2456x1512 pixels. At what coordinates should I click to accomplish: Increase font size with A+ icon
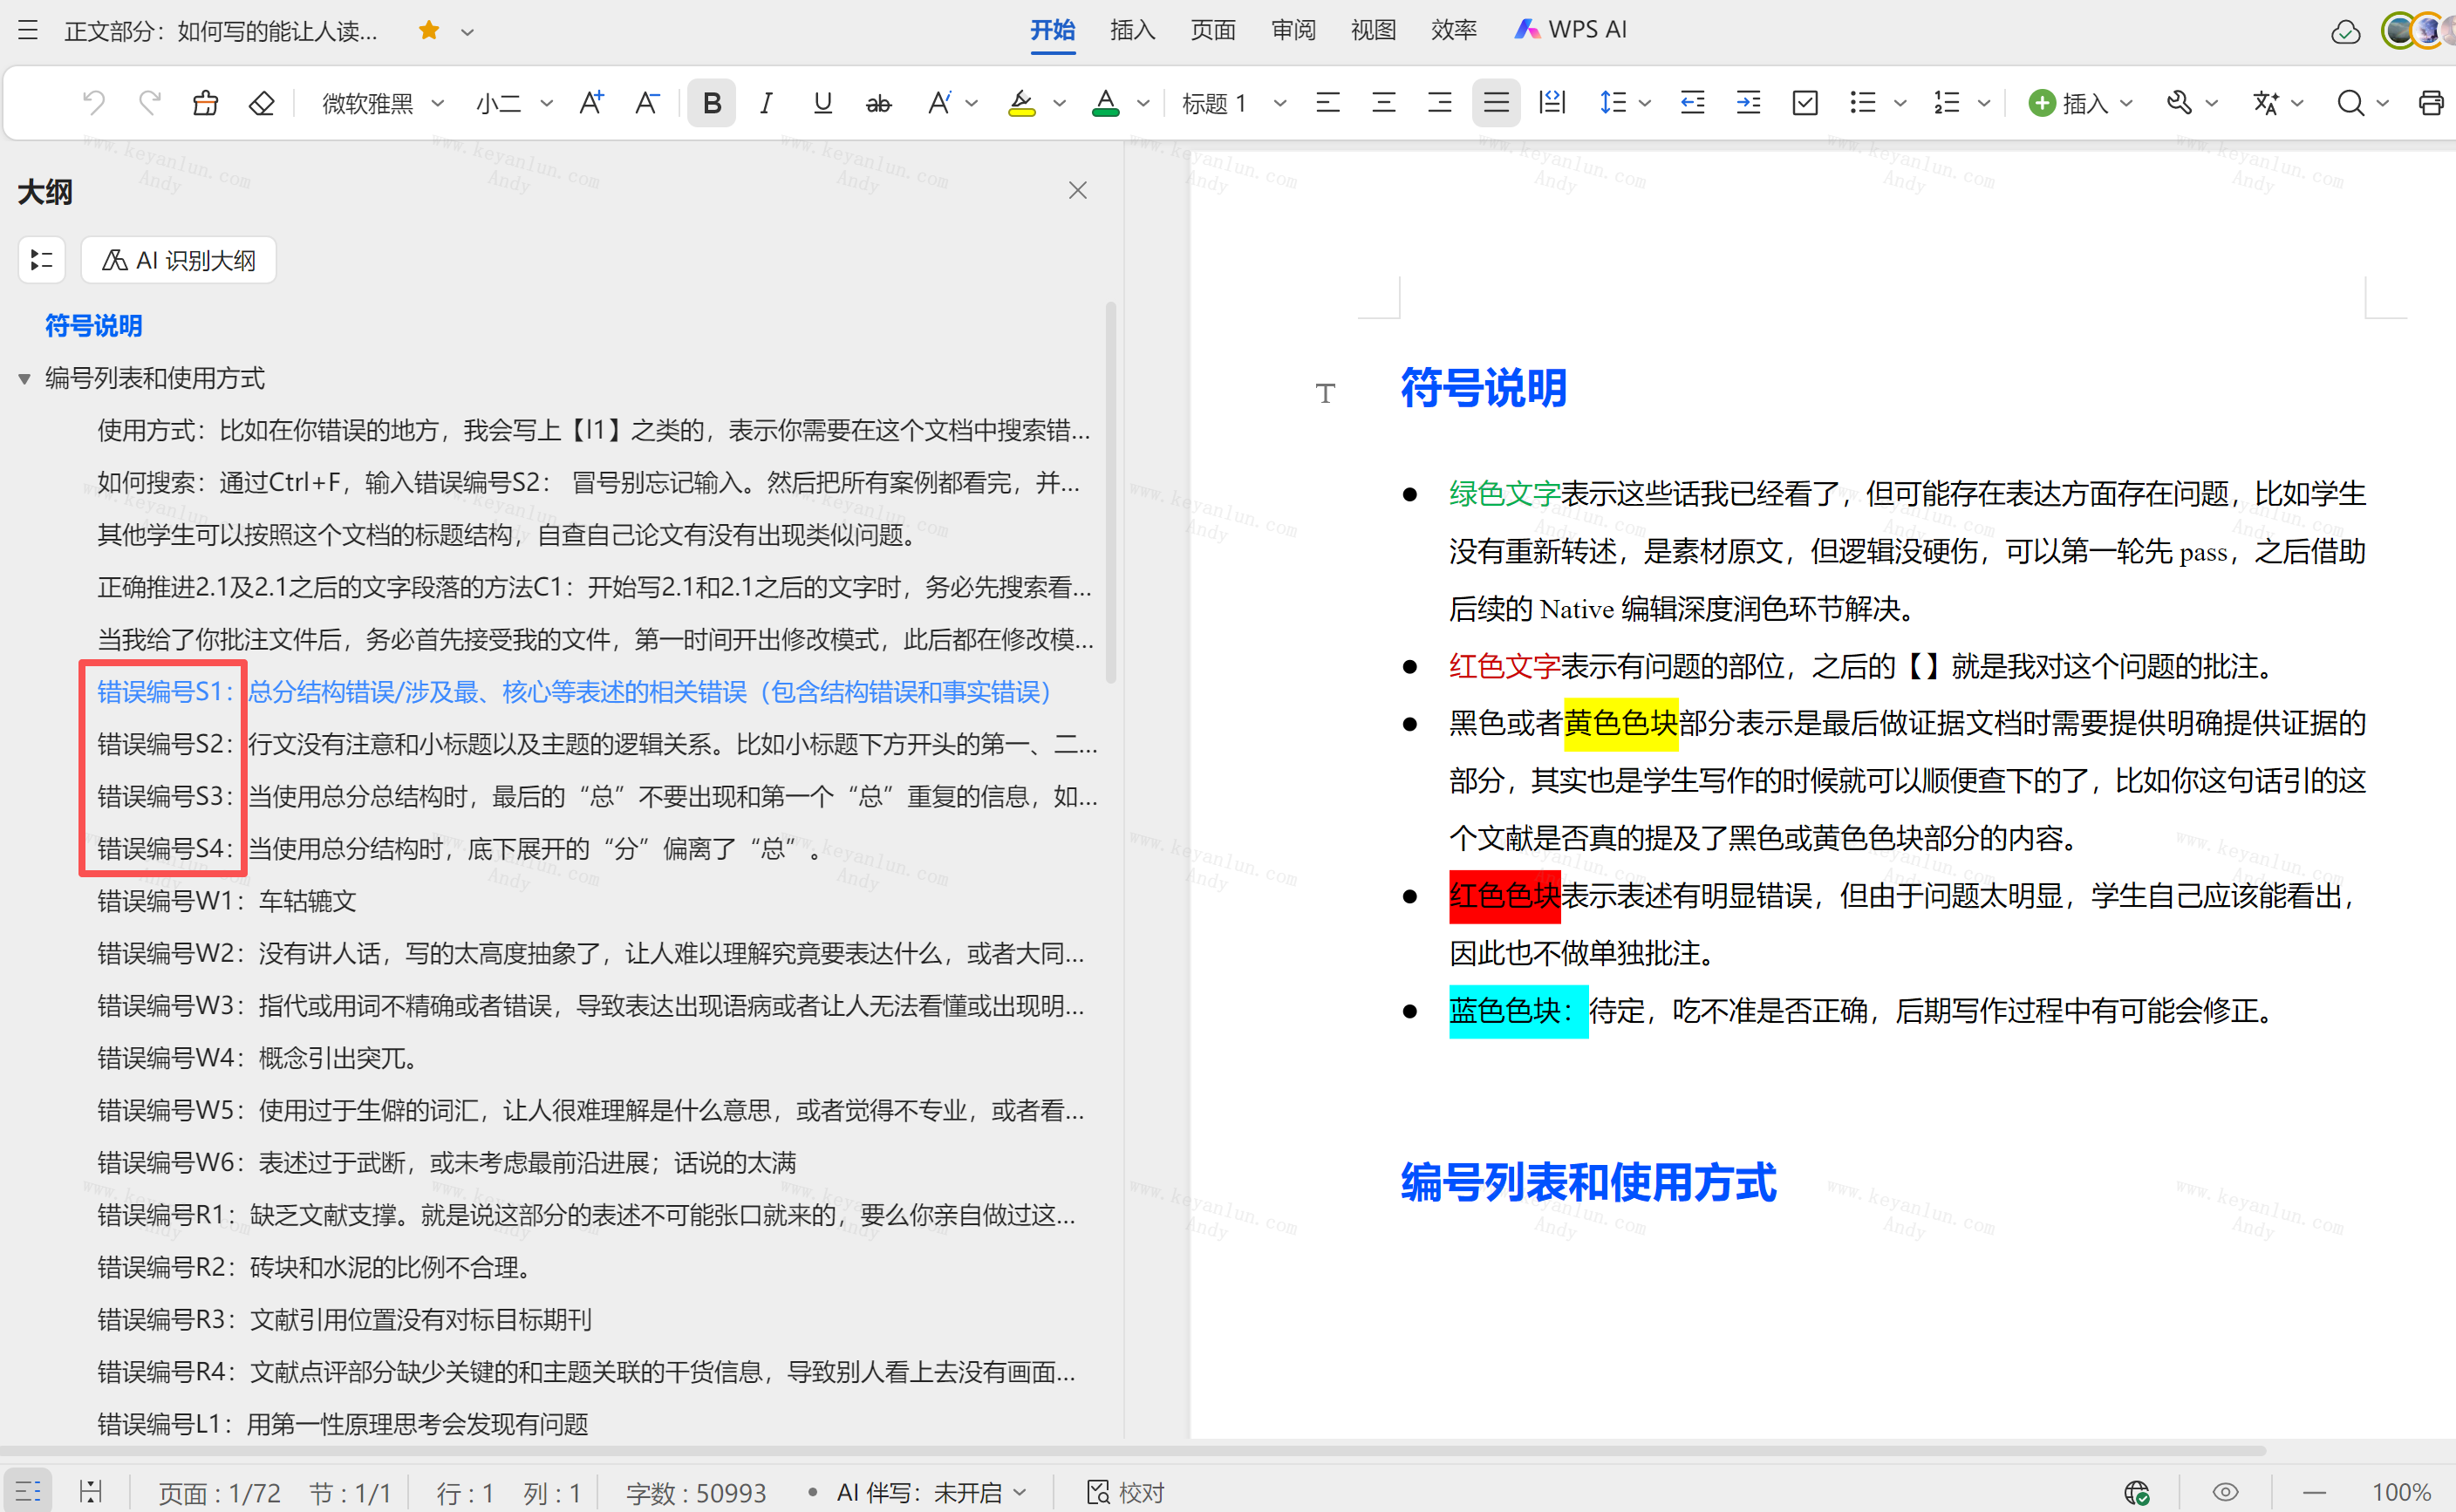591,102
